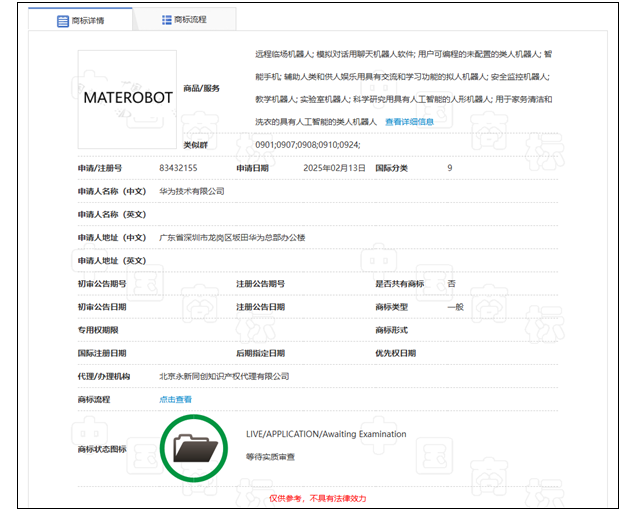
Task: Click the trademark type value 一般
Action: [x=455, y=307]
